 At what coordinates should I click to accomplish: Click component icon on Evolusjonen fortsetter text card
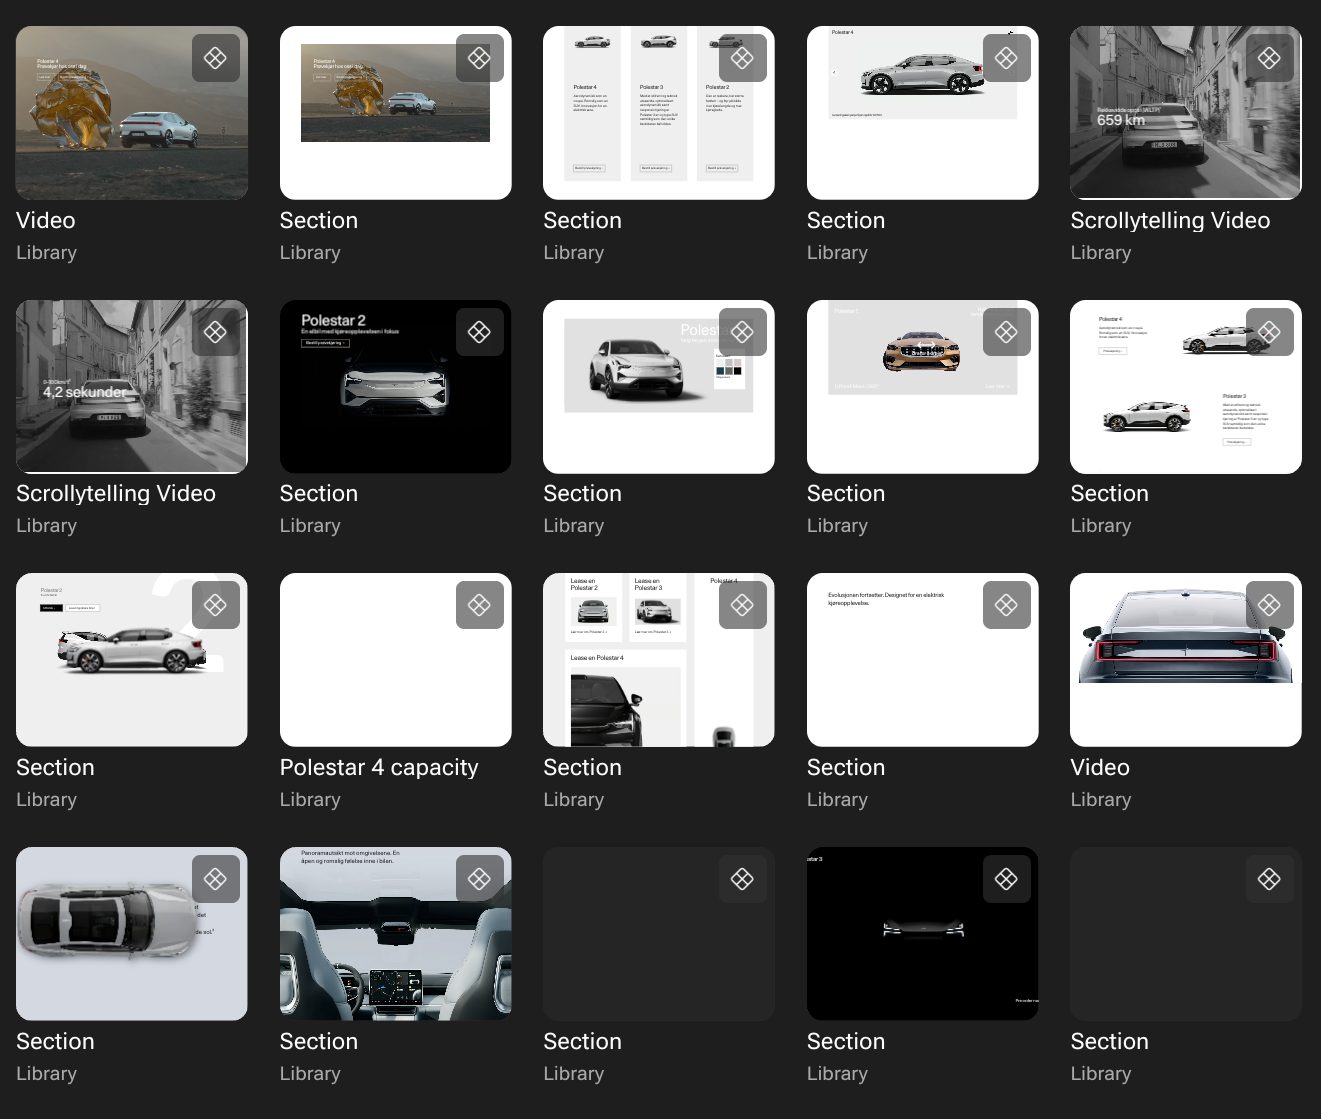(1007, 605)
